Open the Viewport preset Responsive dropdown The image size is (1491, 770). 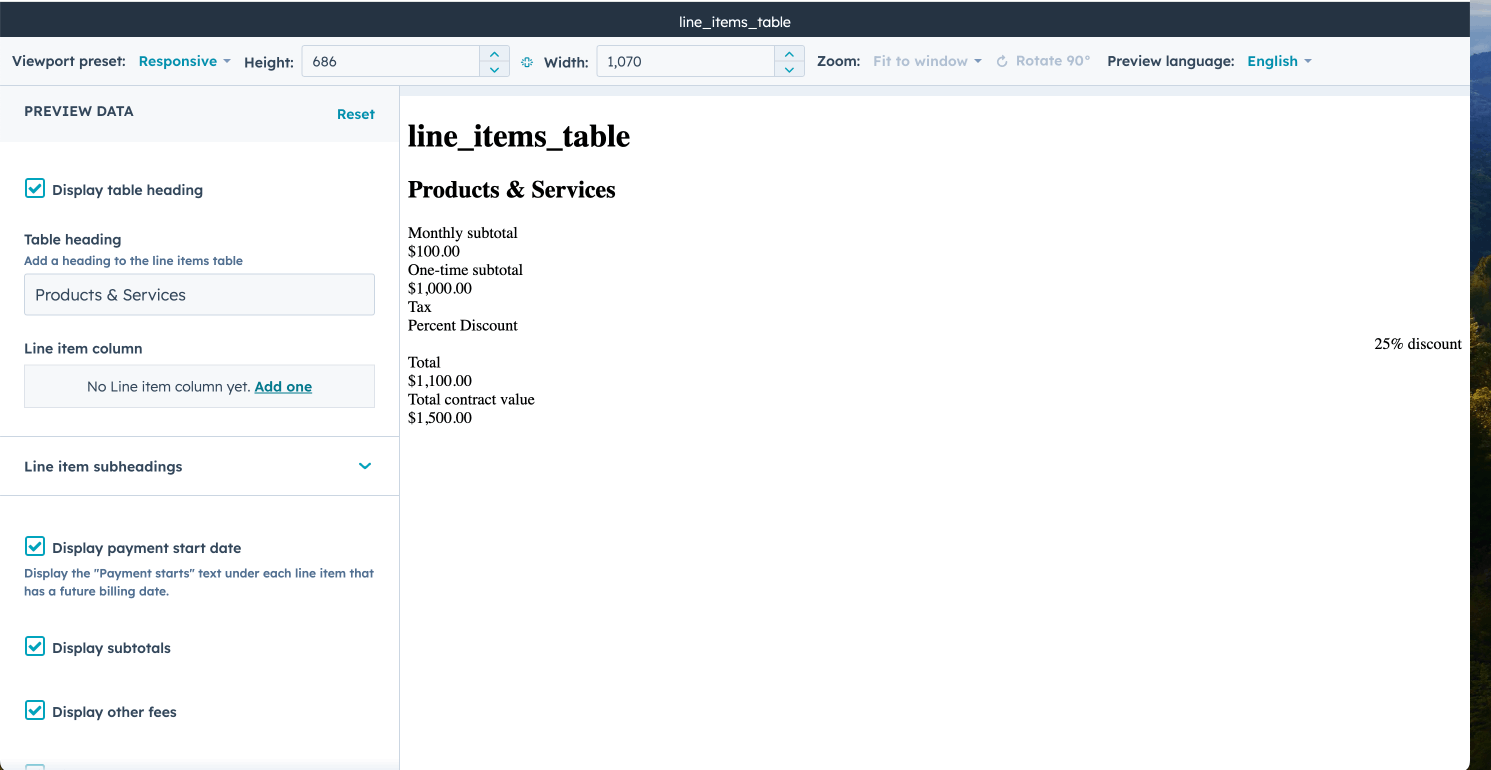pos(184,61)
